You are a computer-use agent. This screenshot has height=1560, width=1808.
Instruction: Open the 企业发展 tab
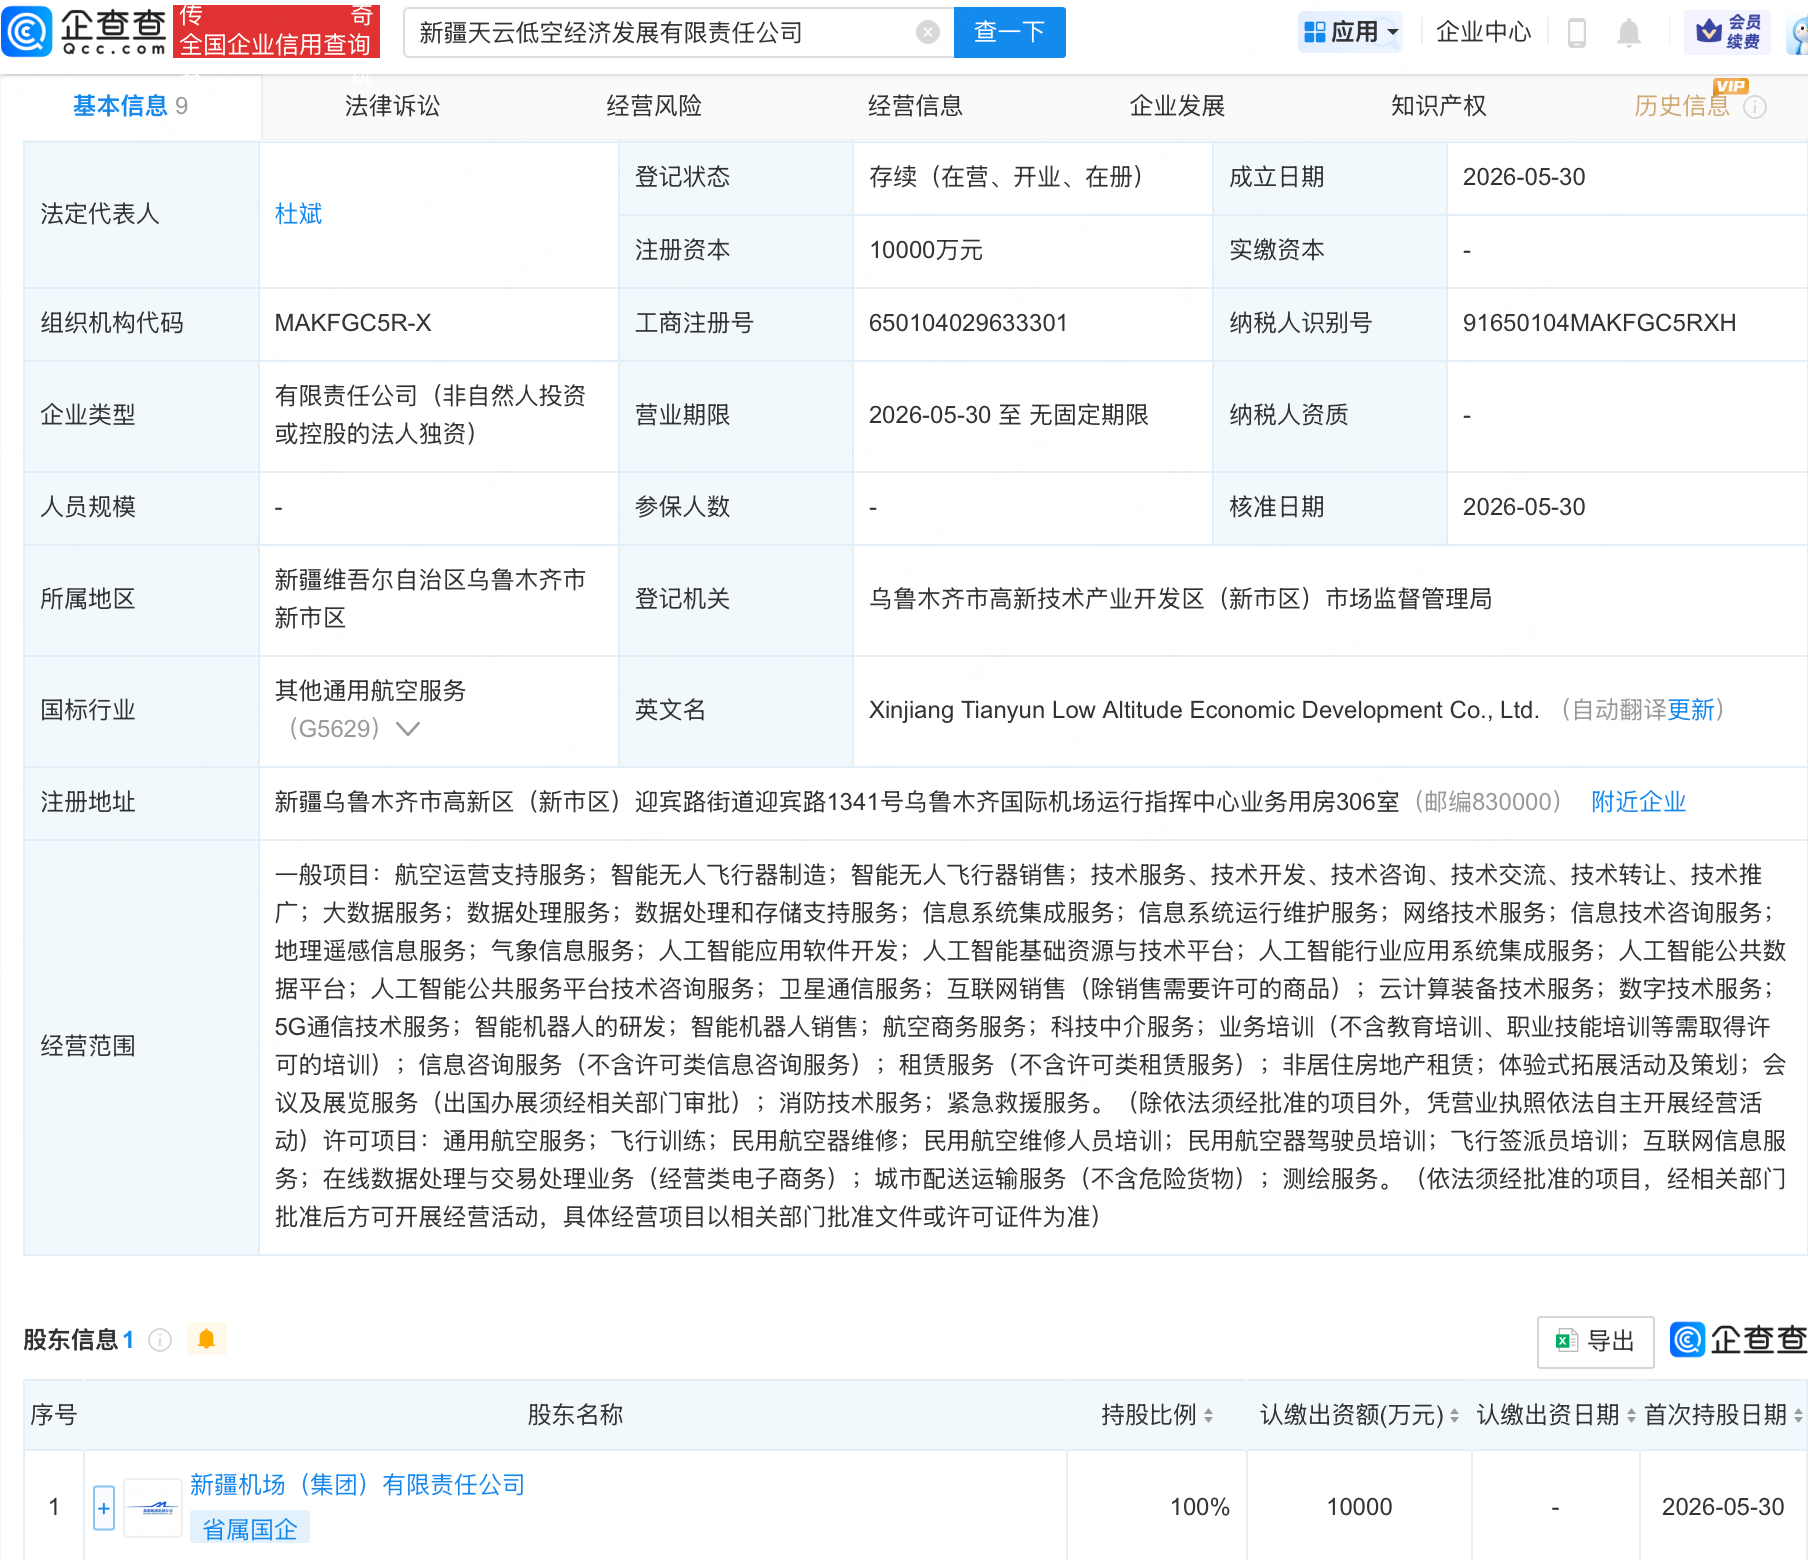1177,106
